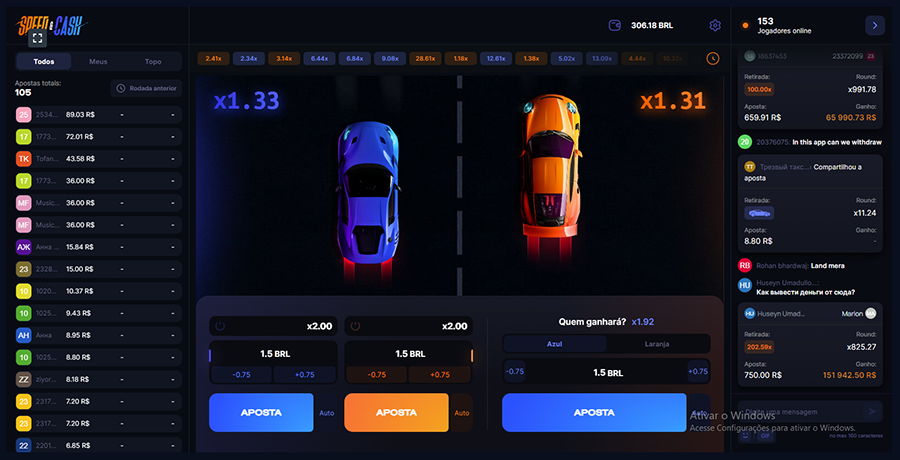This screenshot has height=460, width=900.
Task: Place the blue car APOSTA bet
Action: click(x=261, y=412)
